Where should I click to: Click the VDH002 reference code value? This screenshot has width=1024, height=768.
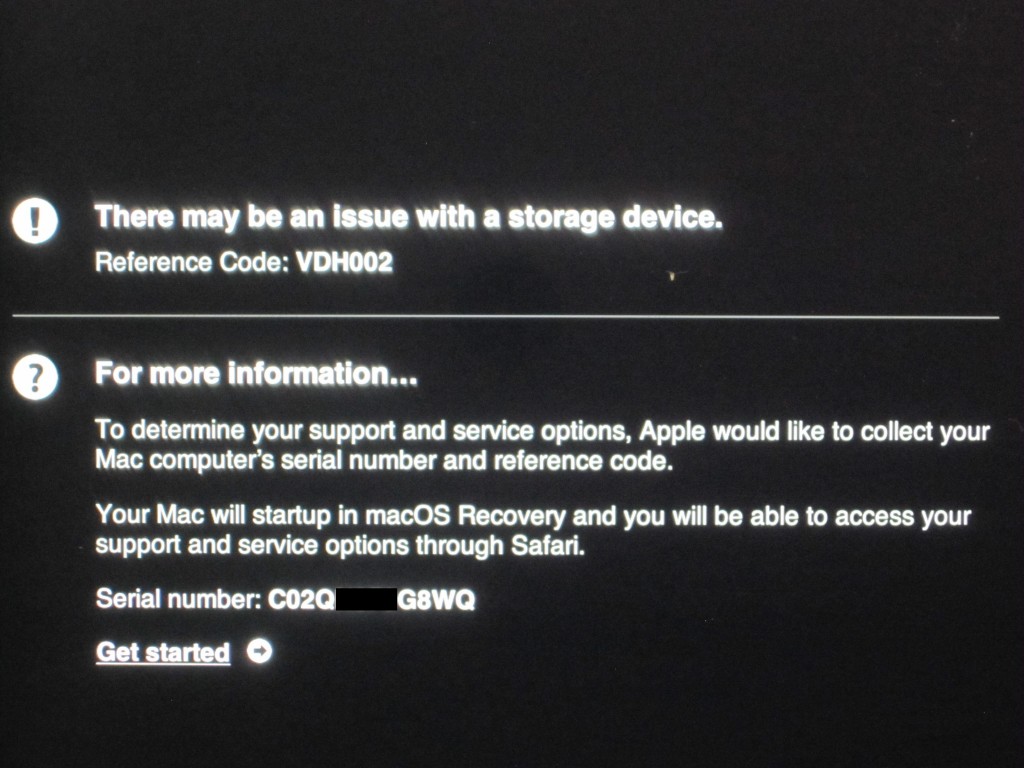(x=344, y=263)
